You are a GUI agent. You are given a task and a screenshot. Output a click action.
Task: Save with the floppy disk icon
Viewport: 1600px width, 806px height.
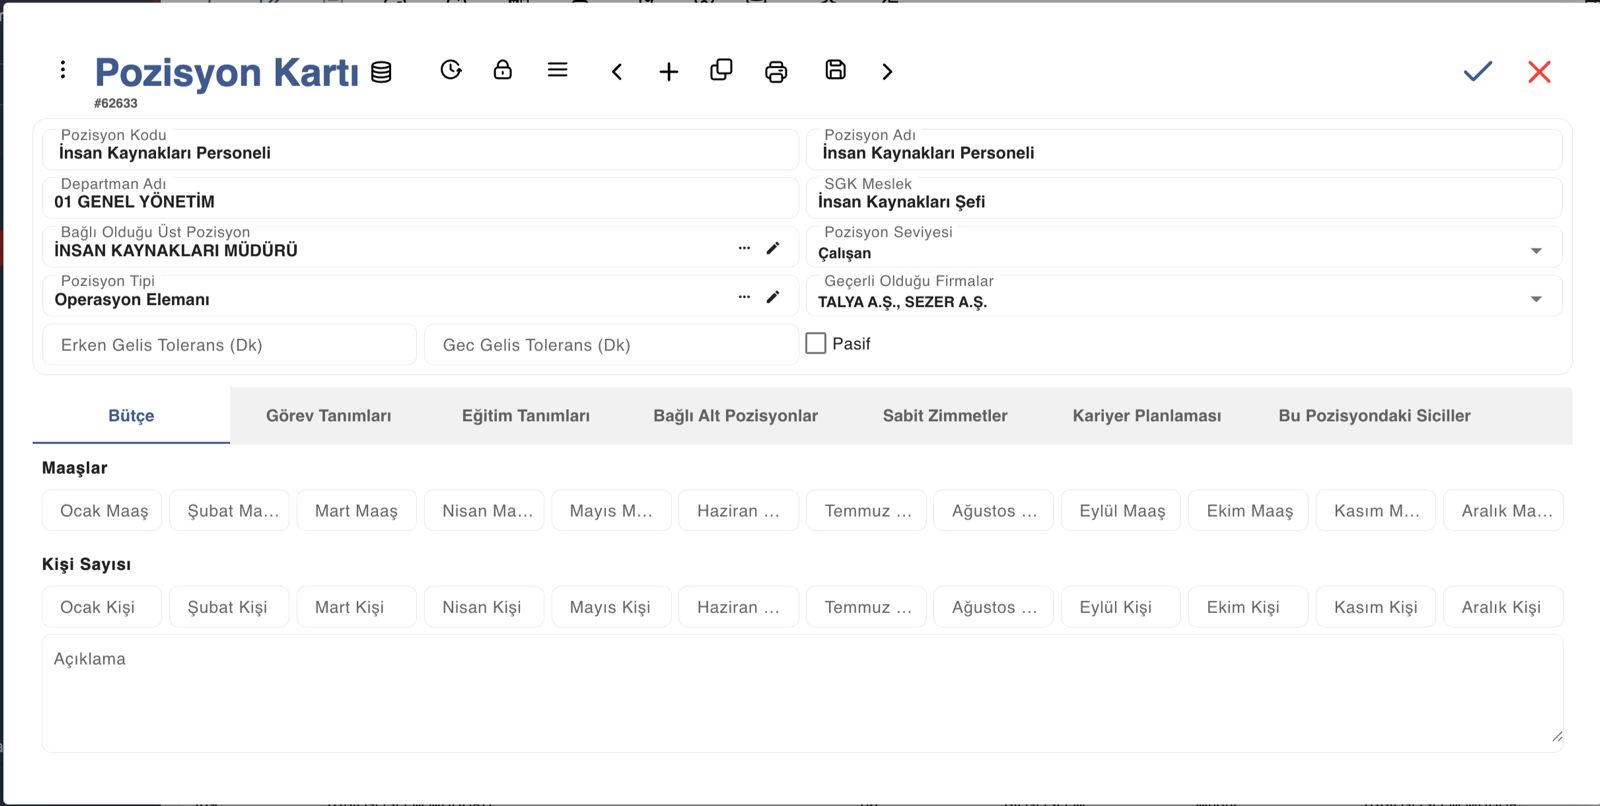click(x=835, y=69)
